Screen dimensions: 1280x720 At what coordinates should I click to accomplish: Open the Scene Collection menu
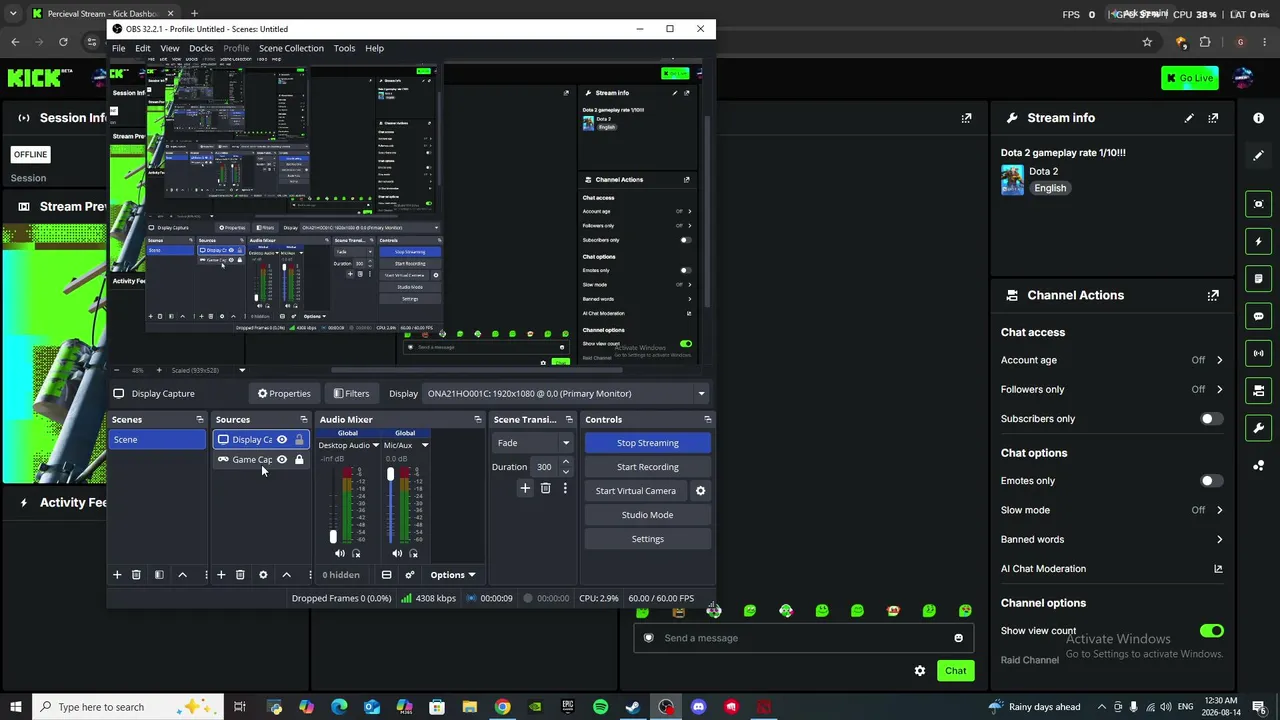291,48
